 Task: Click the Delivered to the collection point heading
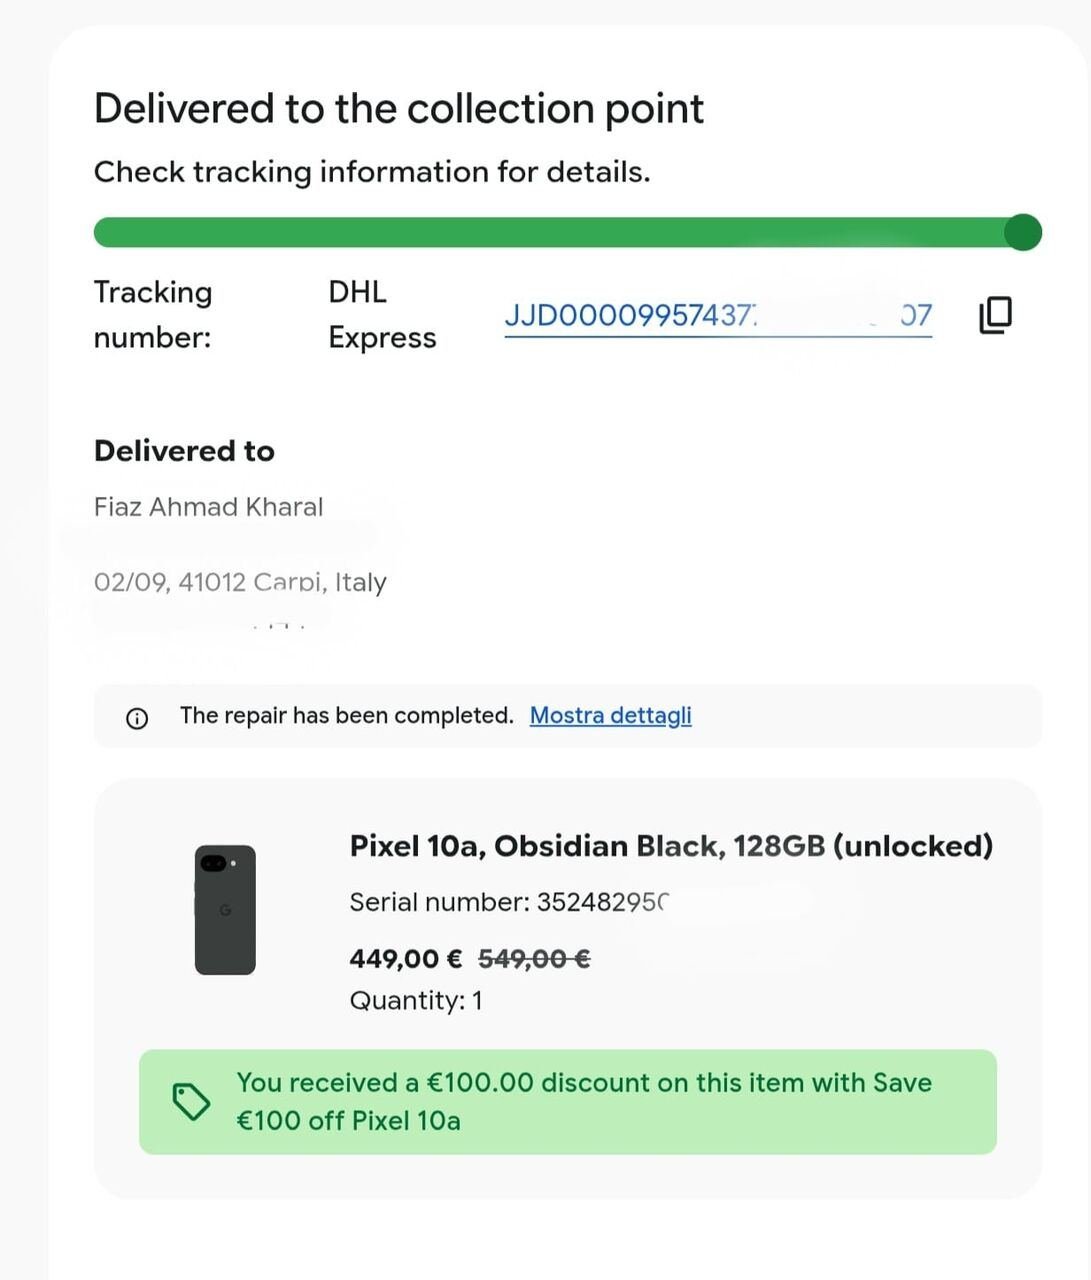pos(399,108)
